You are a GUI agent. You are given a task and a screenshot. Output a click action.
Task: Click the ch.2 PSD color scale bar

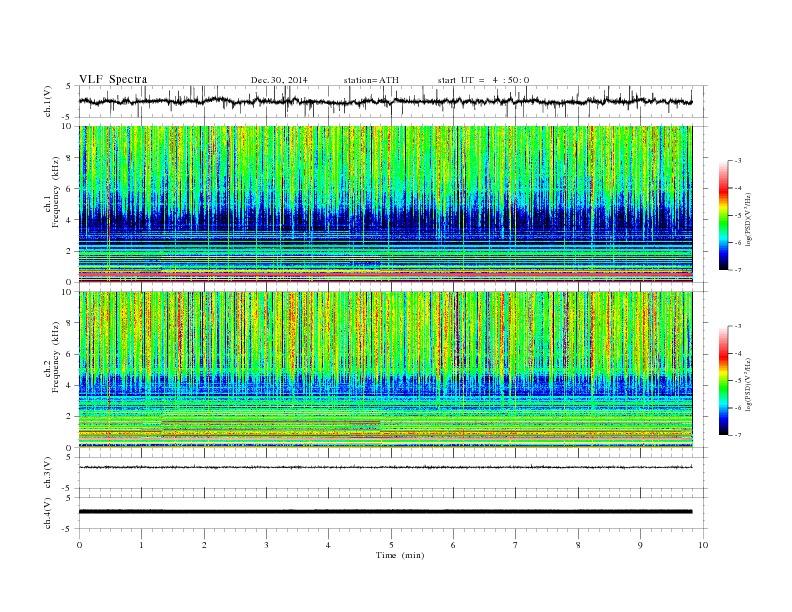[x=723, y=380]
